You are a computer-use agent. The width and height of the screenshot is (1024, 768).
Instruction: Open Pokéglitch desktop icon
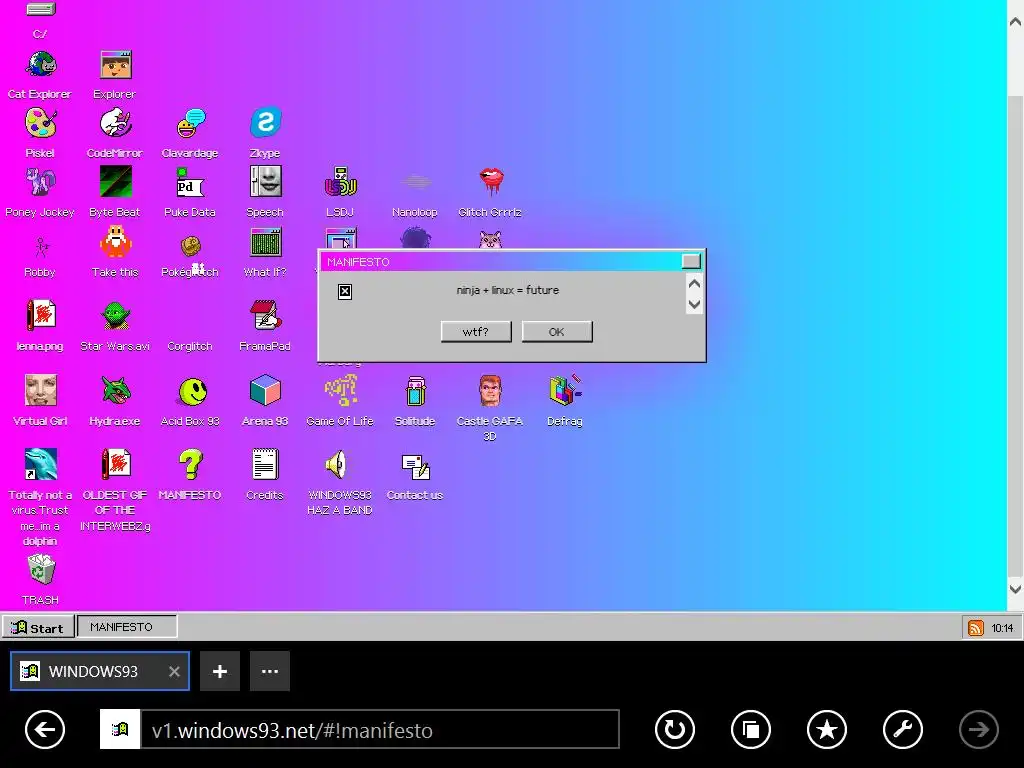(191, 247)
